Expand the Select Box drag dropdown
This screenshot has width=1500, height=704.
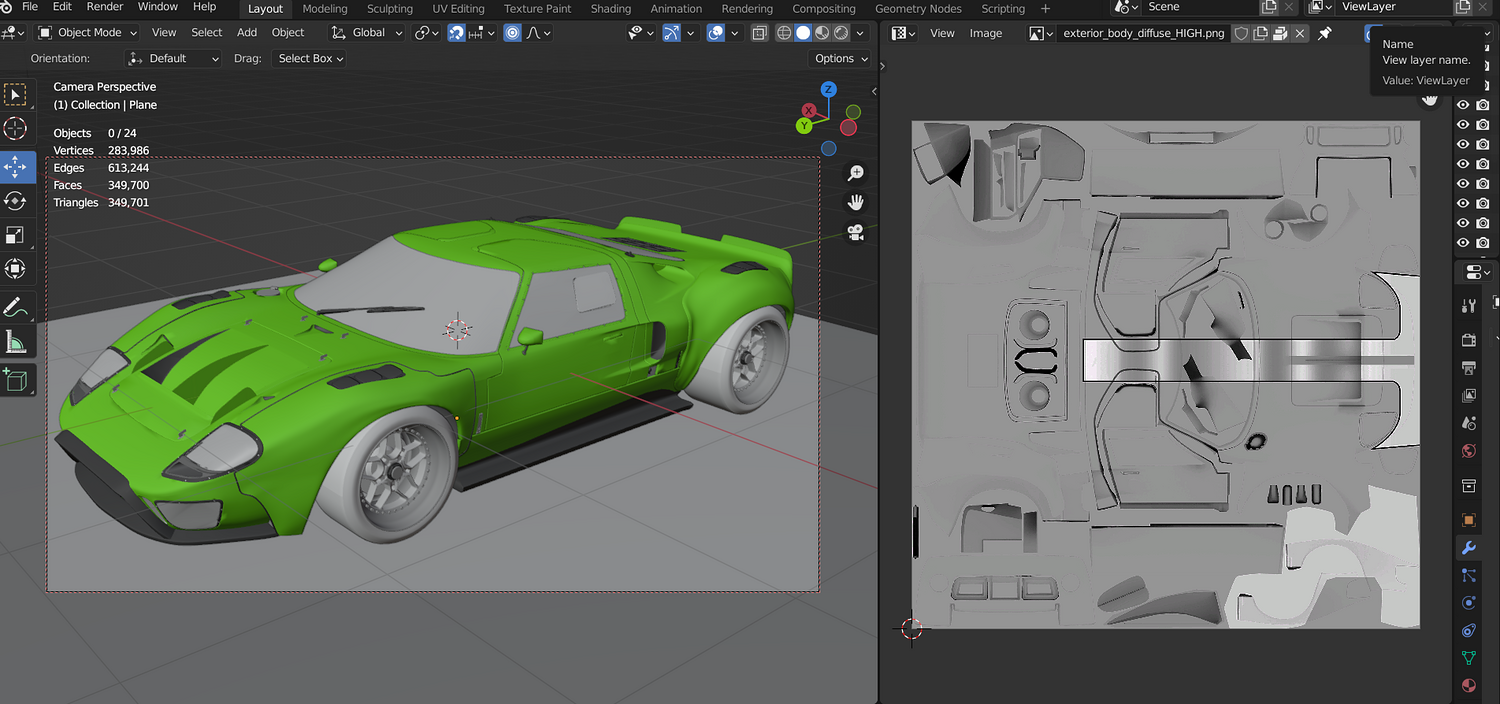pos(310,59)
